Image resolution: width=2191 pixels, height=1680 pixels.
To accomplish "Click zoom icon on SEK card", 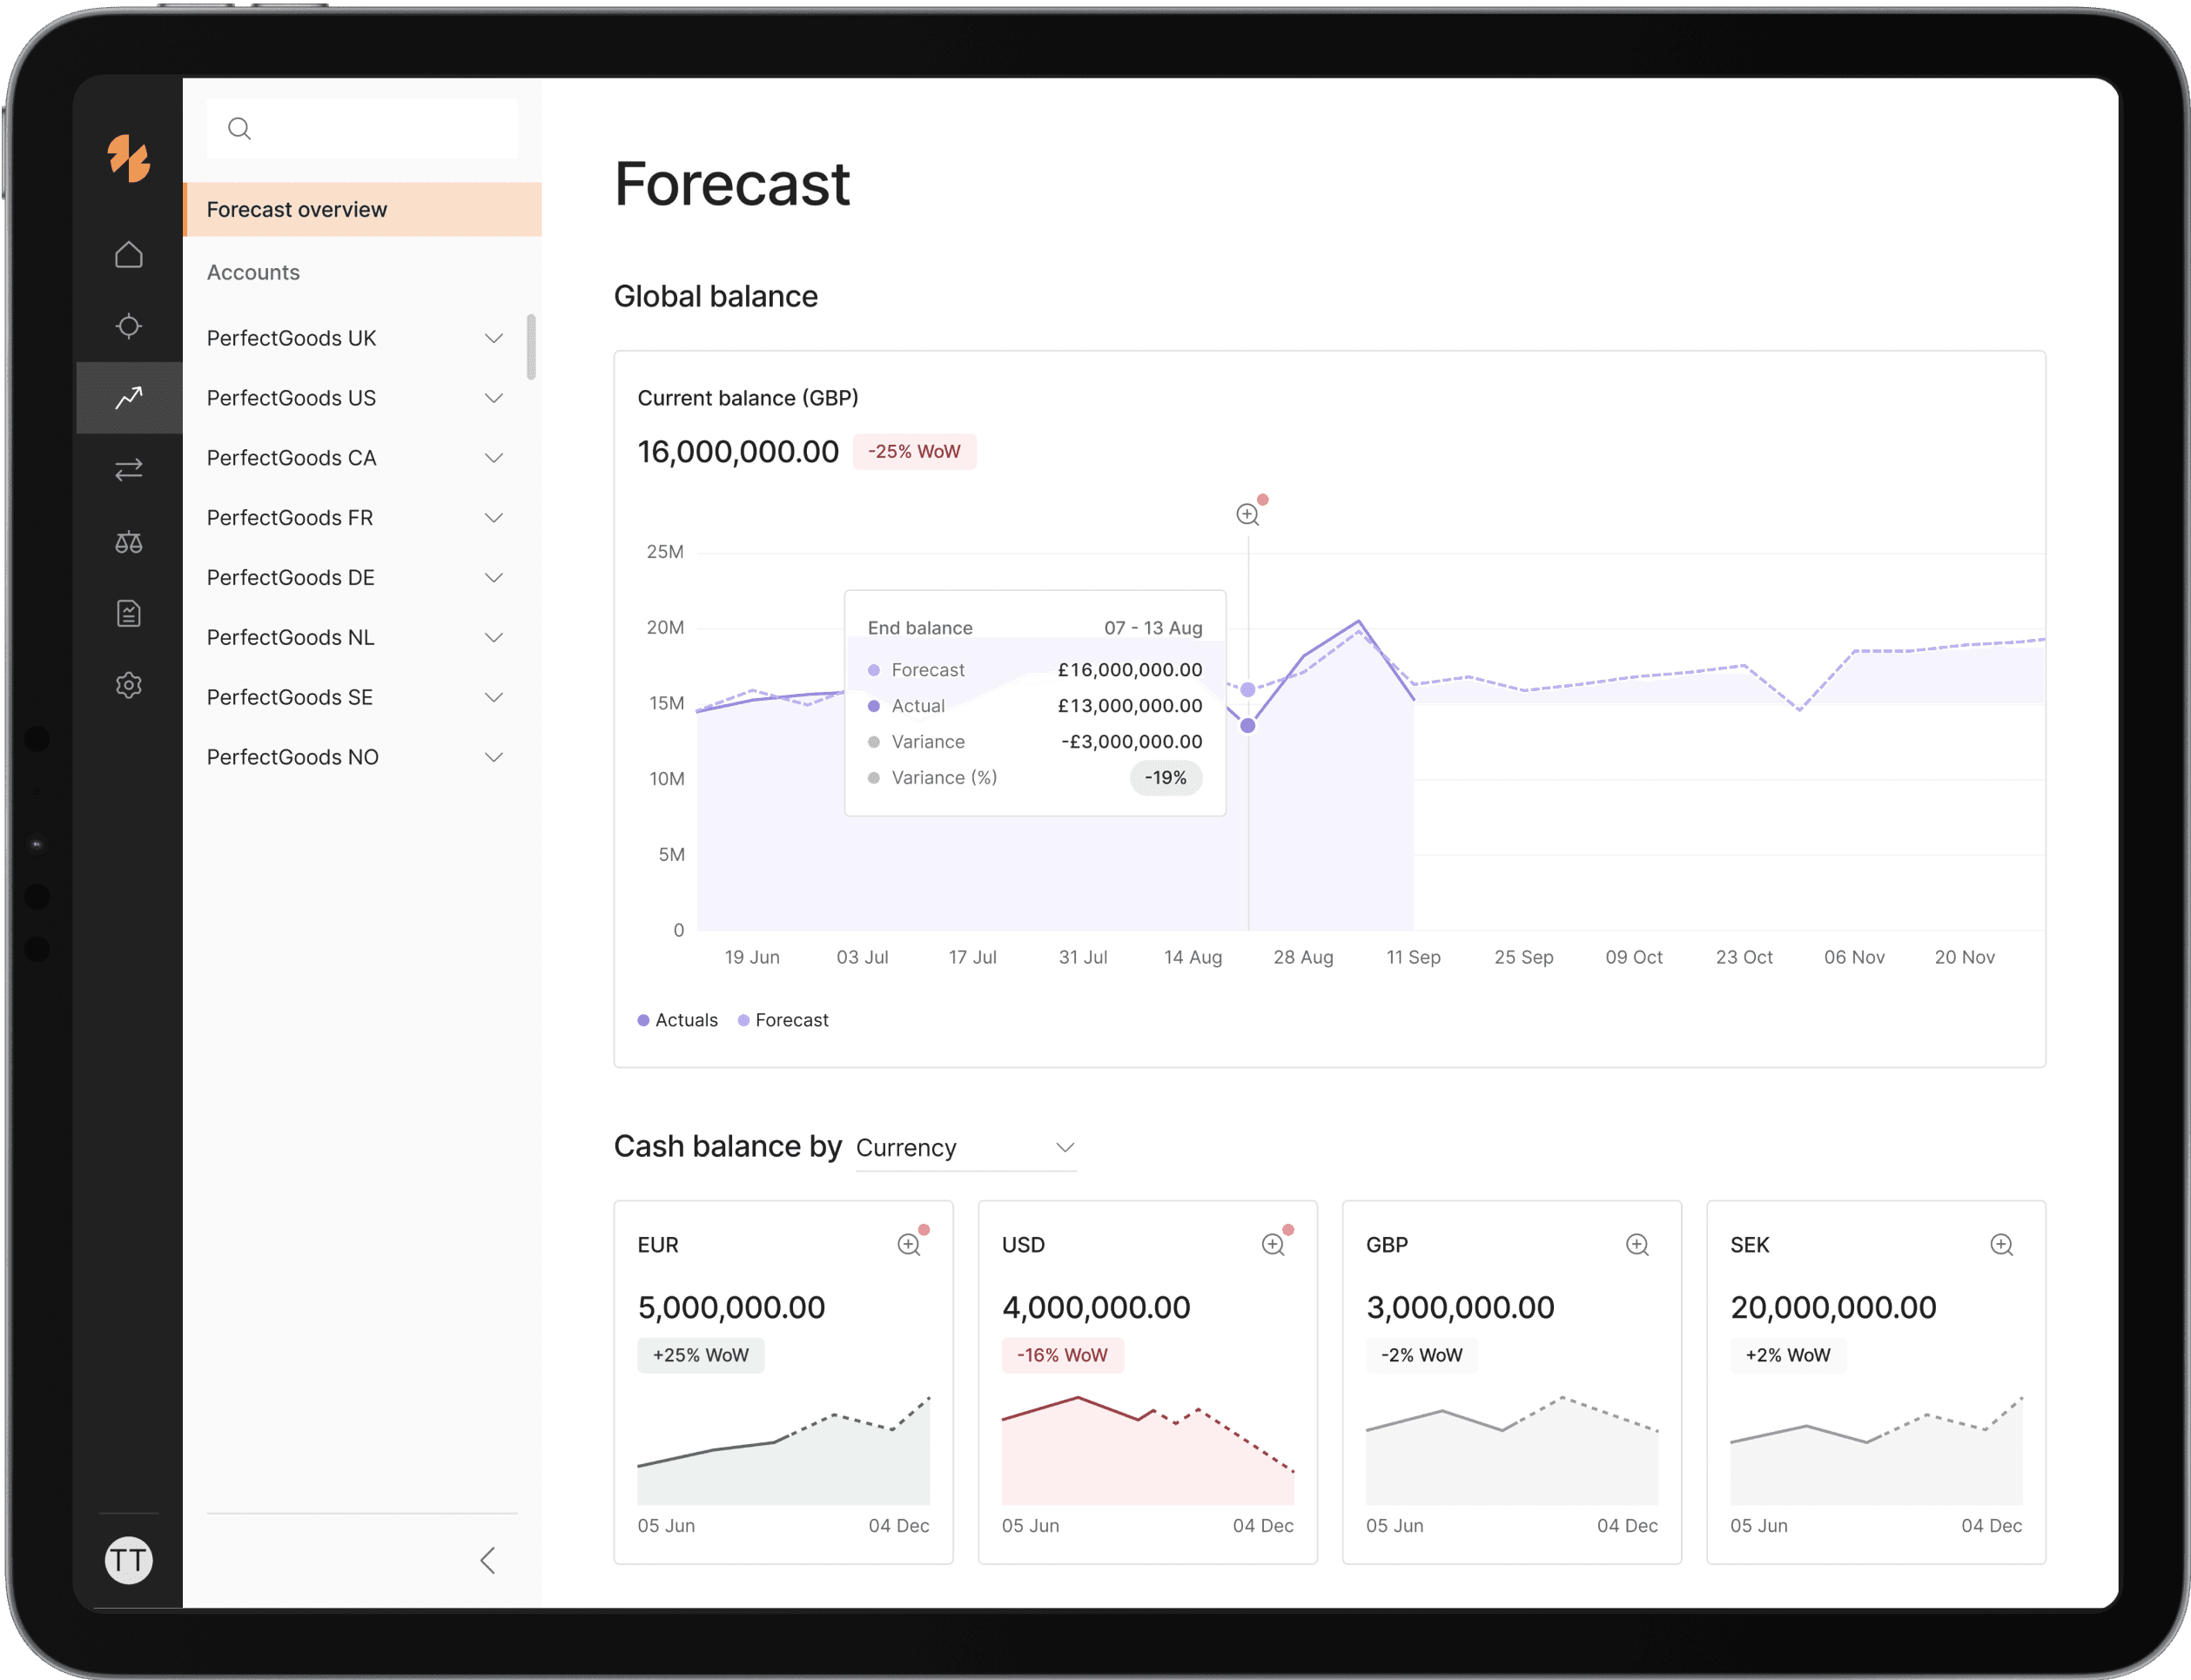I will pyautogui.click(x=2001, y=1244).
